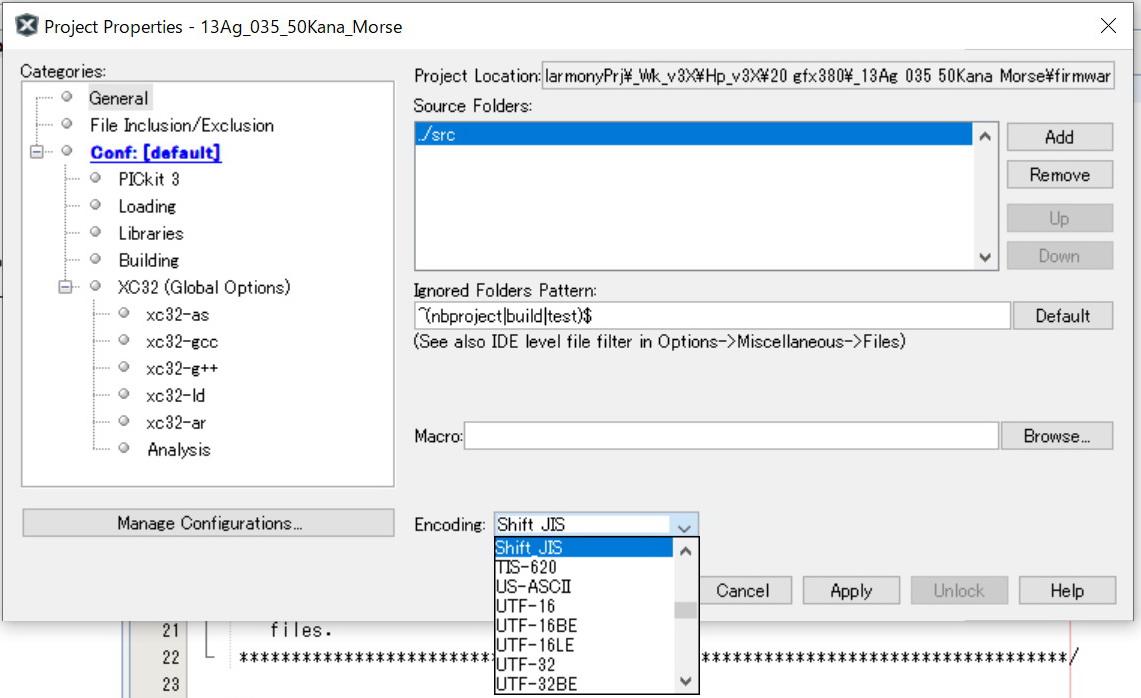The width and height of the screenshot is (1141, 698).
Task: Select PICkit 3 category
Action: pos(149,179)
